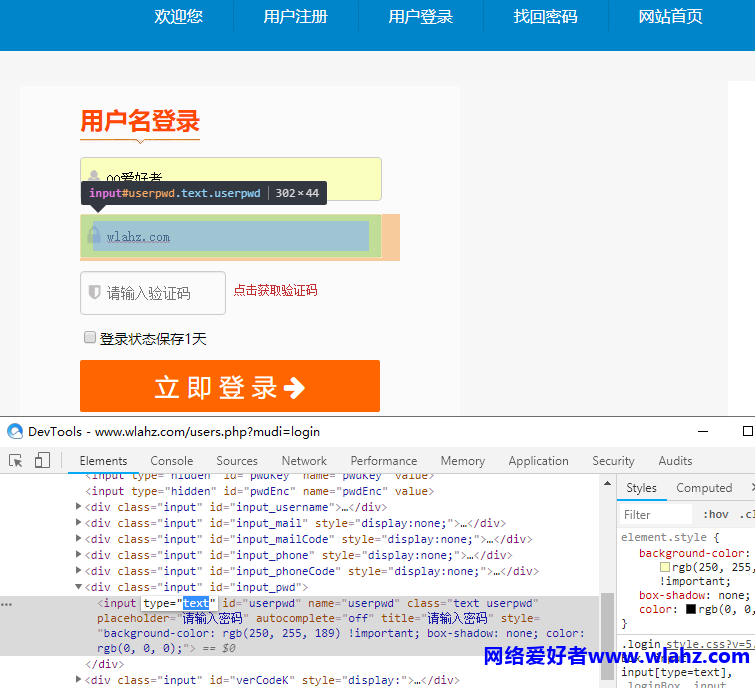Open the background-color swatch in Styles

click(x=665, y=567)
